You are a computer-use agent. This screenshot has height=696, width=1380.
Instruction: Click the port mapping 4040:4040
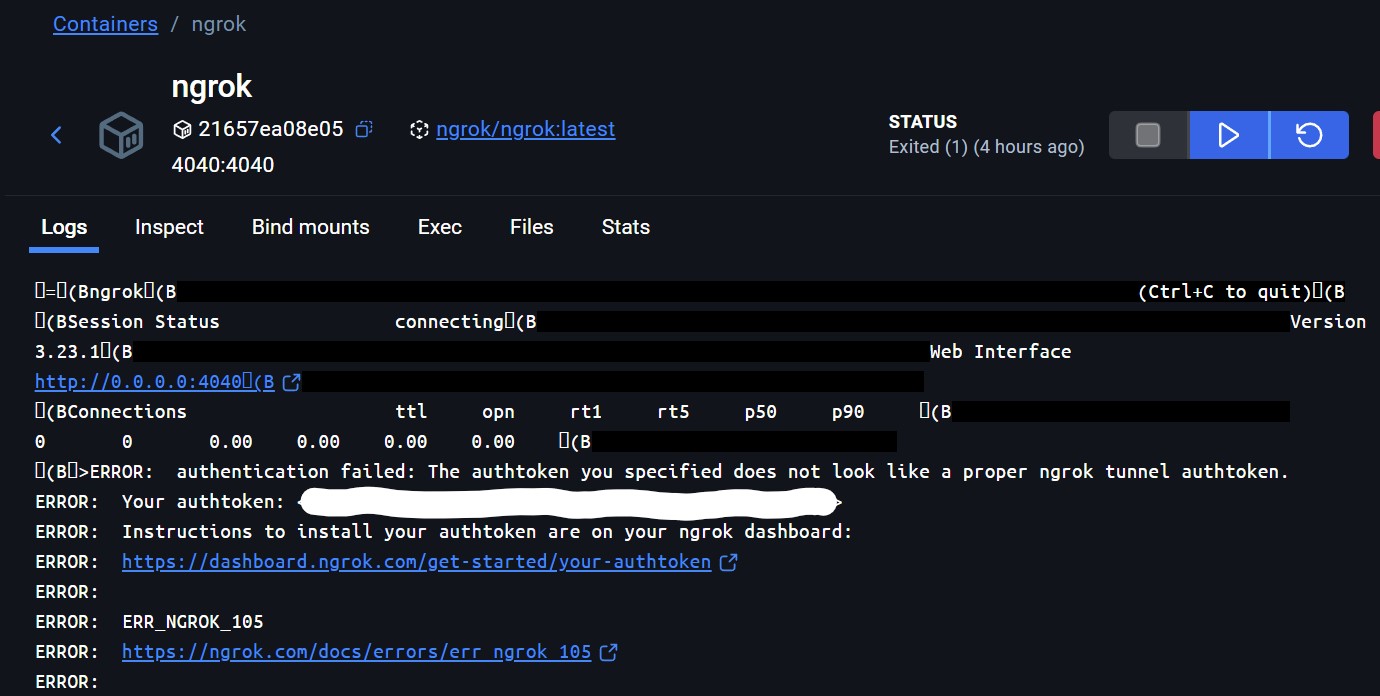(x=223, y=164)
